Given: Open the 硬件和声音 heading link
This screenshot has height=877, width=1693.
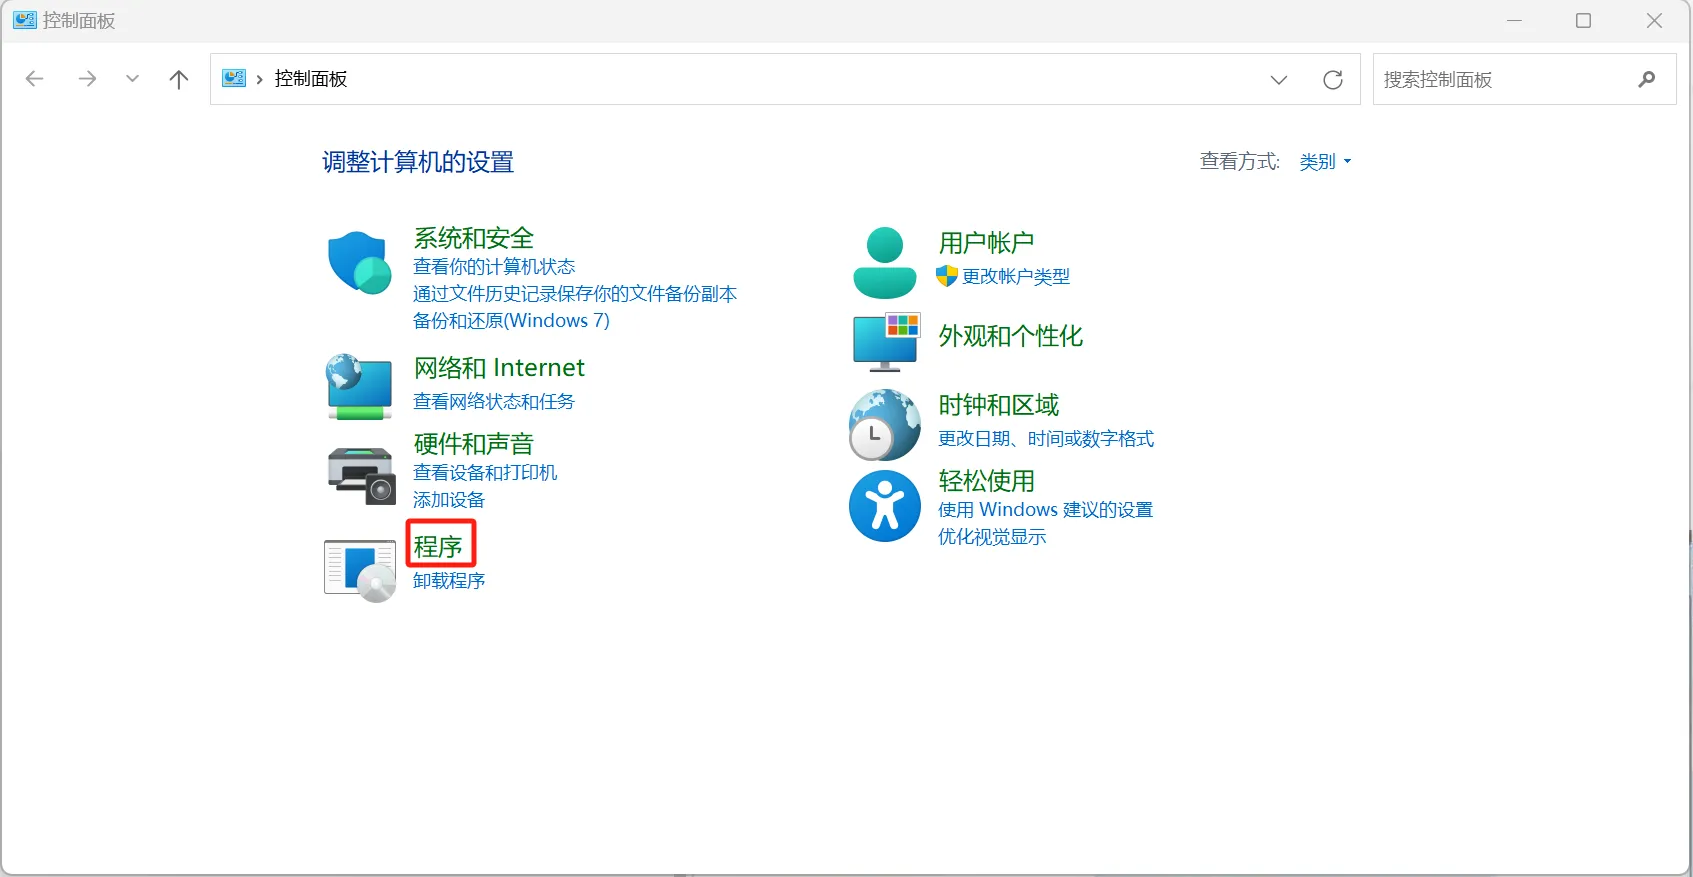Looking at the screenshot, I should click(474, 444).
